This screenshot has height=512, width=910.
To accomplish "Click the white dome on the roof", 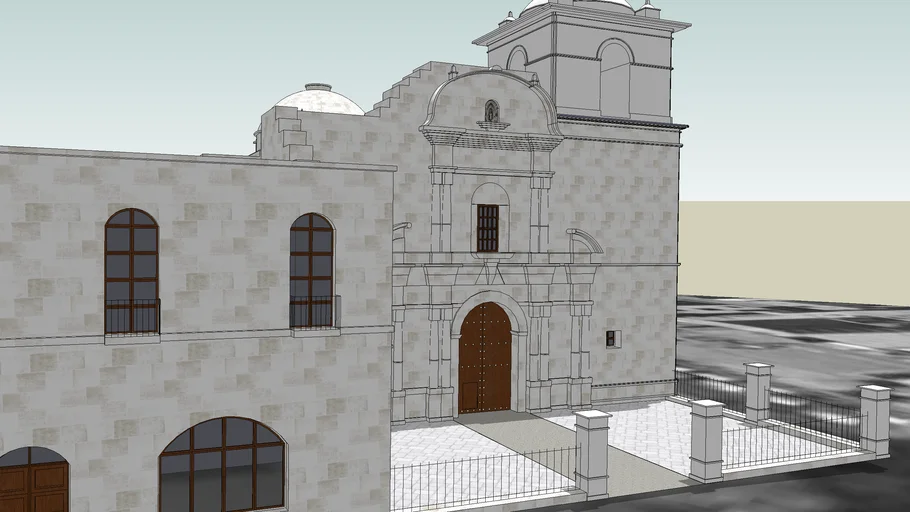I will (x=319, y=99).
